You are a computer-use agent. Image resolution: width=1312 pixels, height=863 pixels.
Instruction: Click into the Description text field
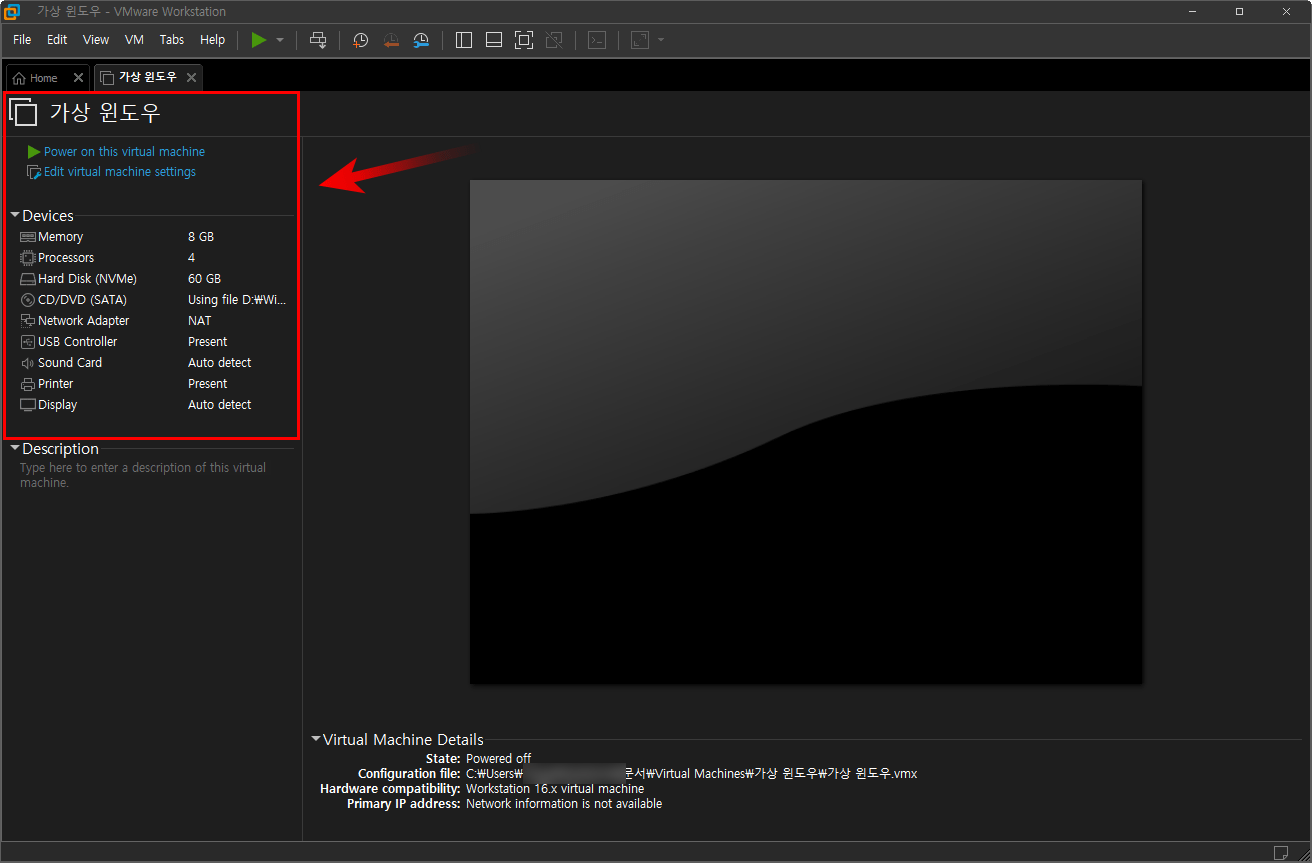click(156, 475)
